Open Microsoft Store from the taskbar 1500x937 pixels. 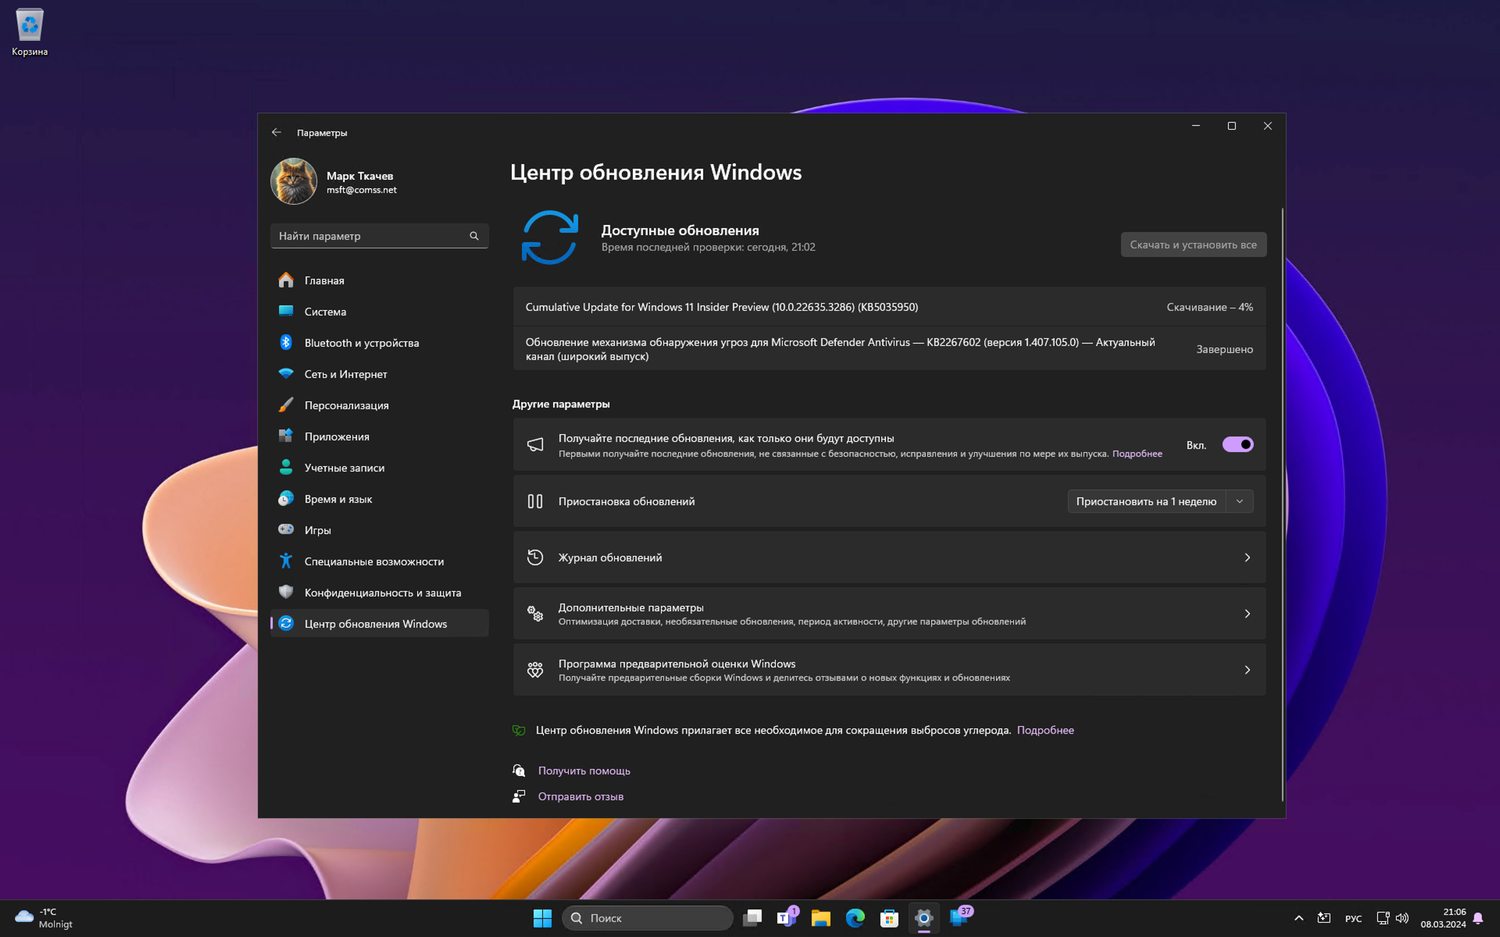click(x=889, y=918)
